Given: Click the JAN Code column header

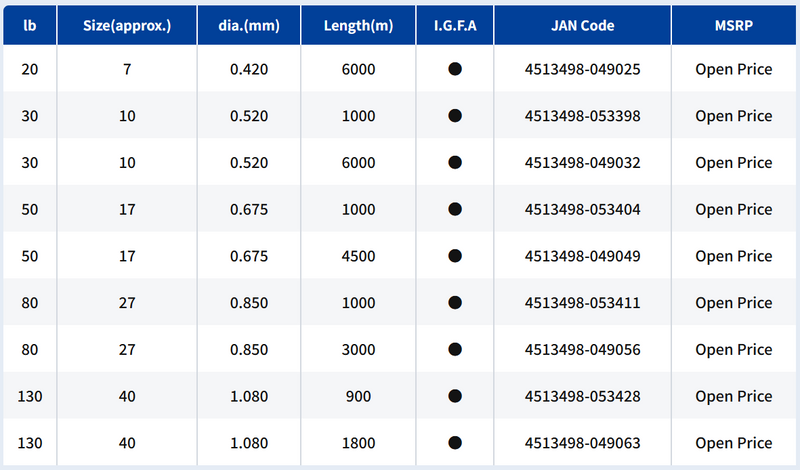Looking at the screenshot, I should [583, 25].
